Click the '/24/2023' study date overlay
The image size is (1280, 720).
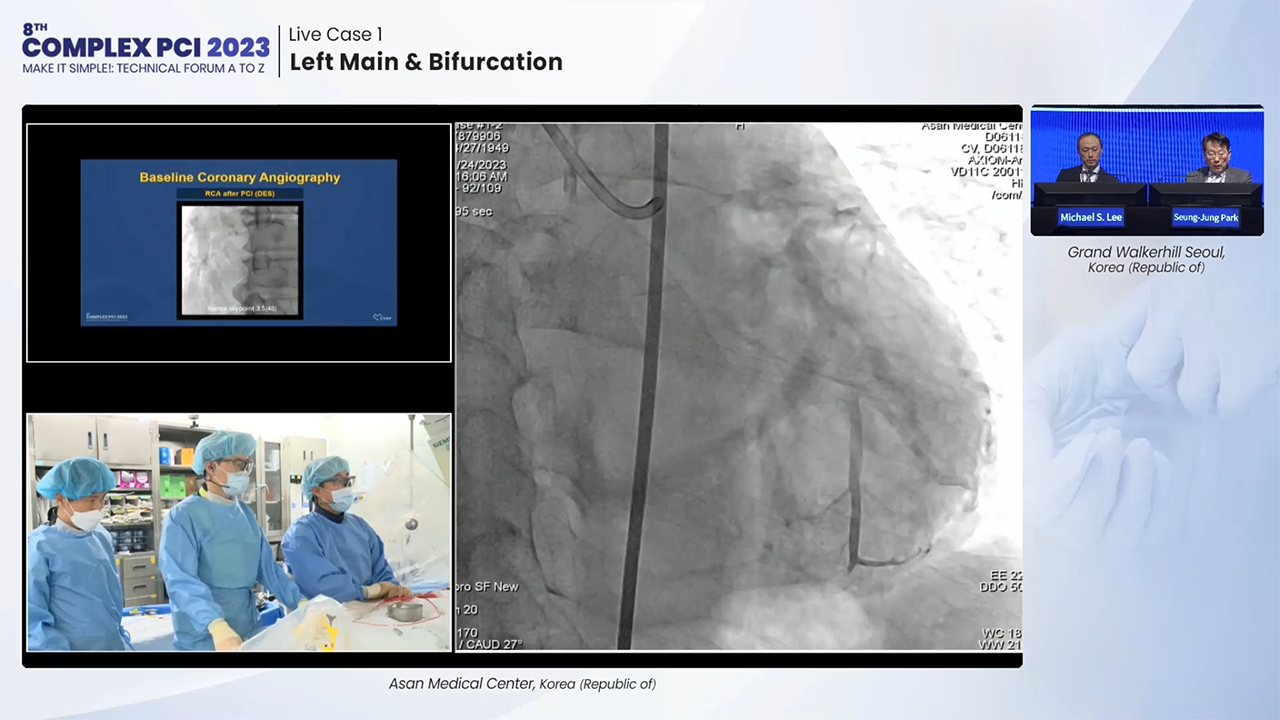click(x=483, y=163)
